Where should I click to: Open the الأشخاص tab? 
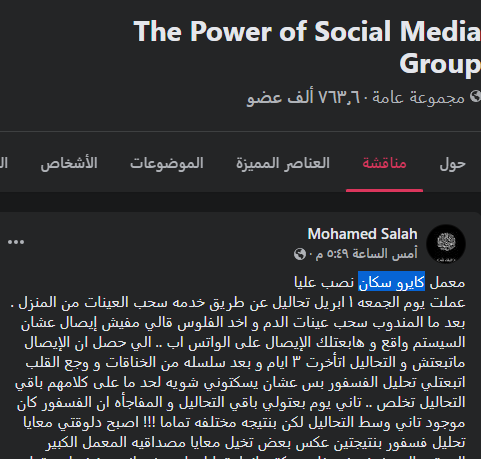pyautogui.click(x=69, y=164)
